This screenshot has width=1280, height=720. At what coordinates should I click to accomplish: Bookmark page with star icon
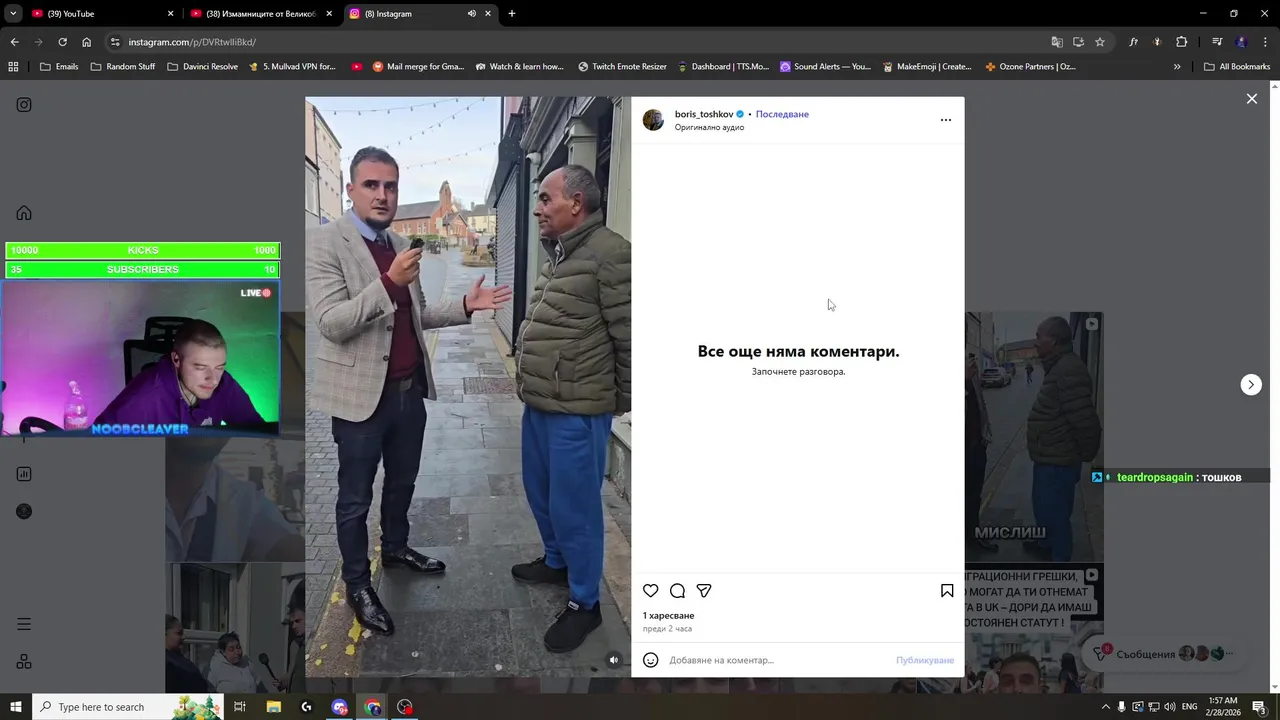click(x=1100, y=42)
